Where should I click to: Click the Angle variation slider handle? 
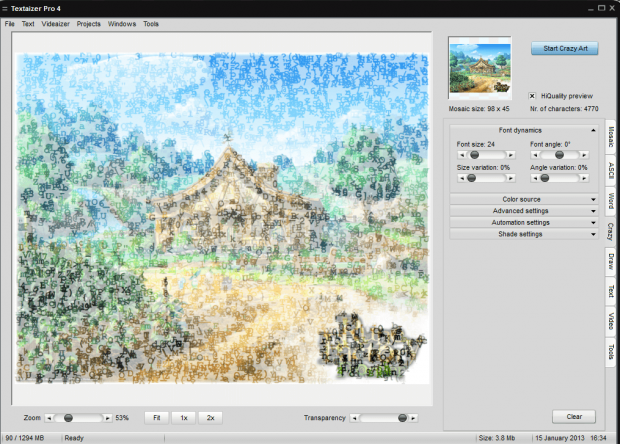click(x=545, y=178)
